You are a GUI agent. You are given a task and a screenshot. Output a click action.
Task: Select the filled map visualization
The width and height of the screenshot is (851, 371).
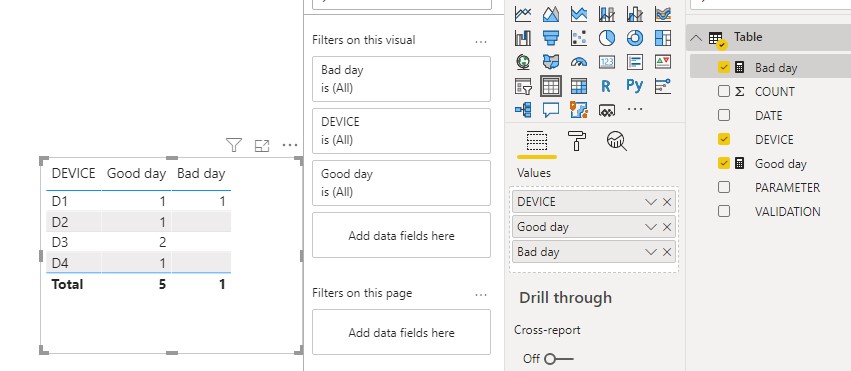551,62
